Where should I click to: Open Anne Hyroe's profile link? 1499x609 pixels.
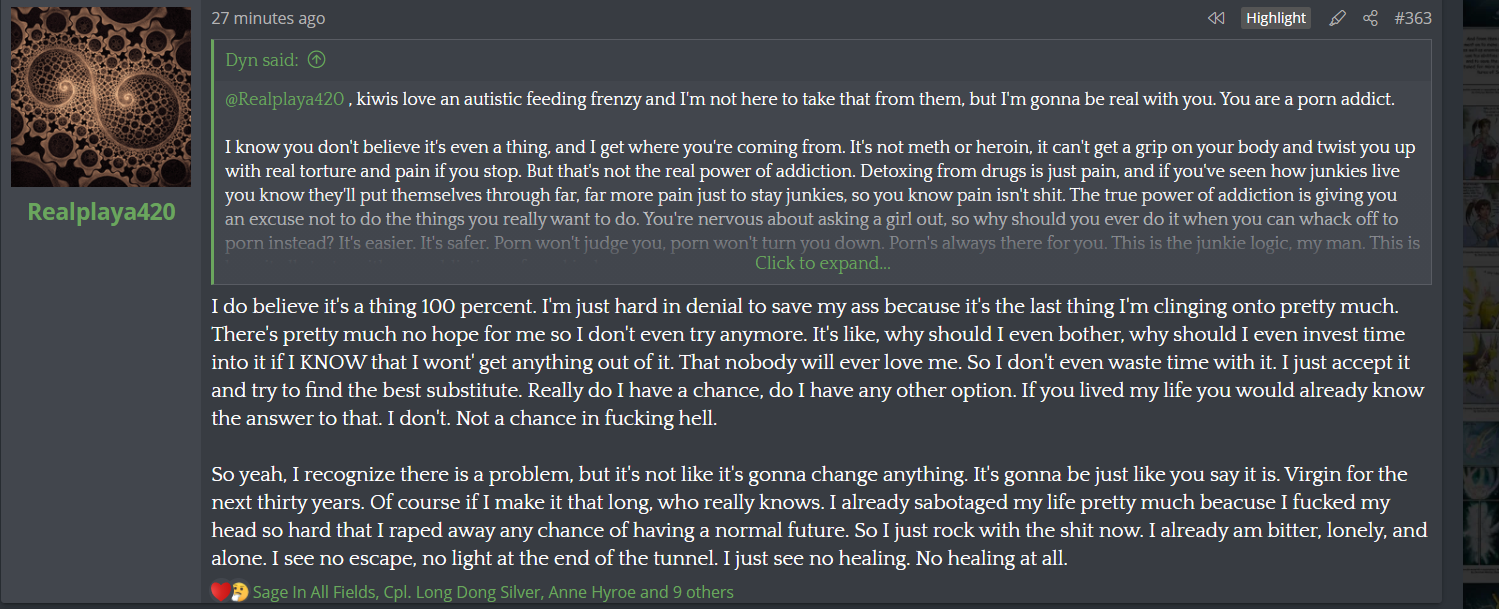[592, 592]
